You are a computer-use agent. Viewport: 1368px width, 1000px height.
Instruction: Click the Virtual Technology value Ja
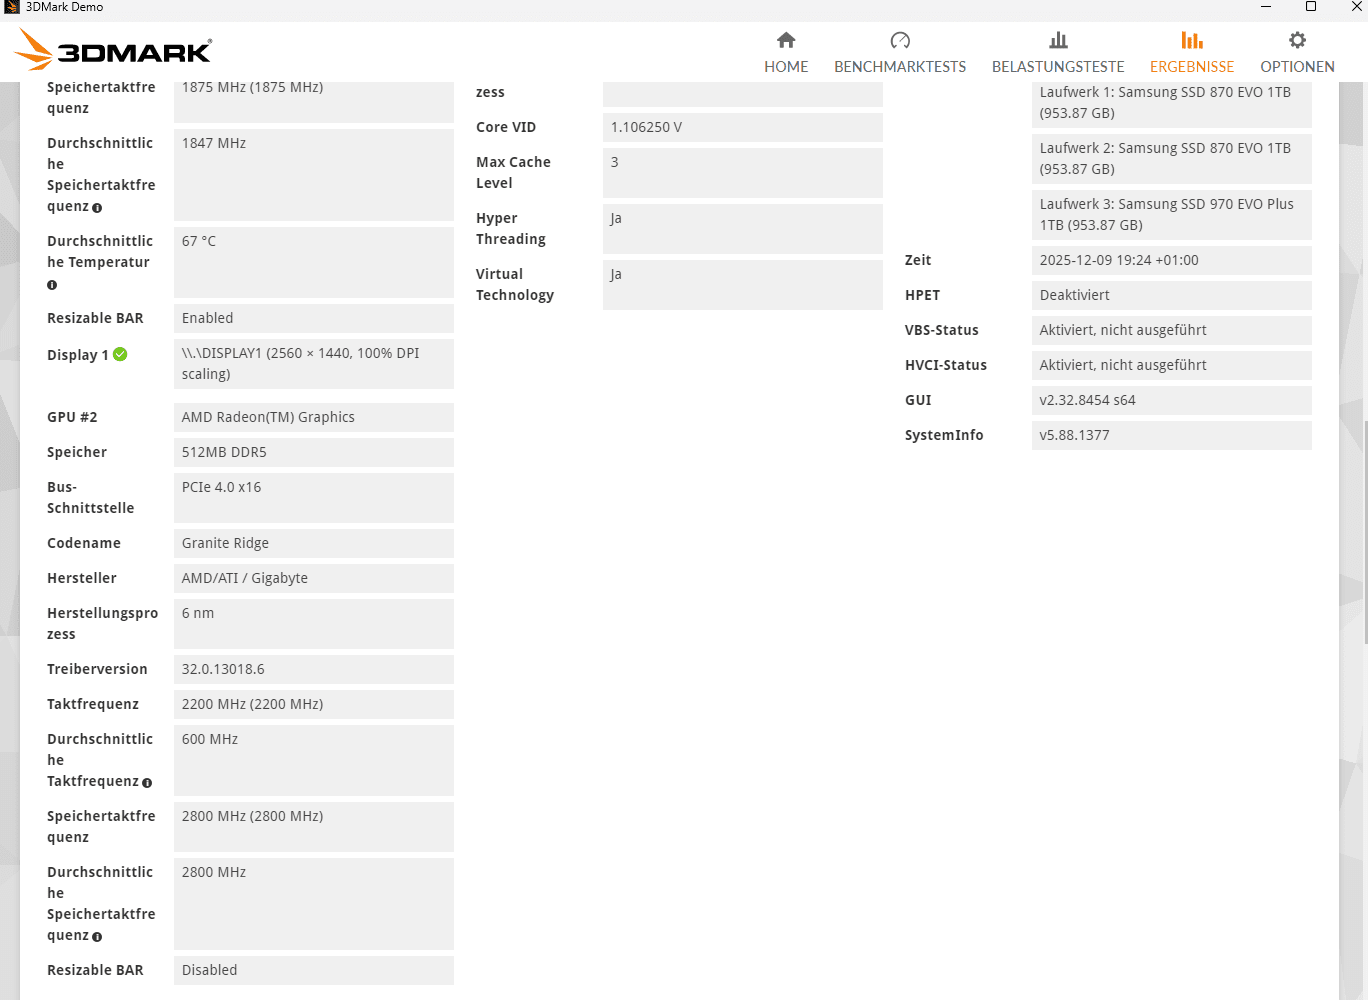click(743, 285)
